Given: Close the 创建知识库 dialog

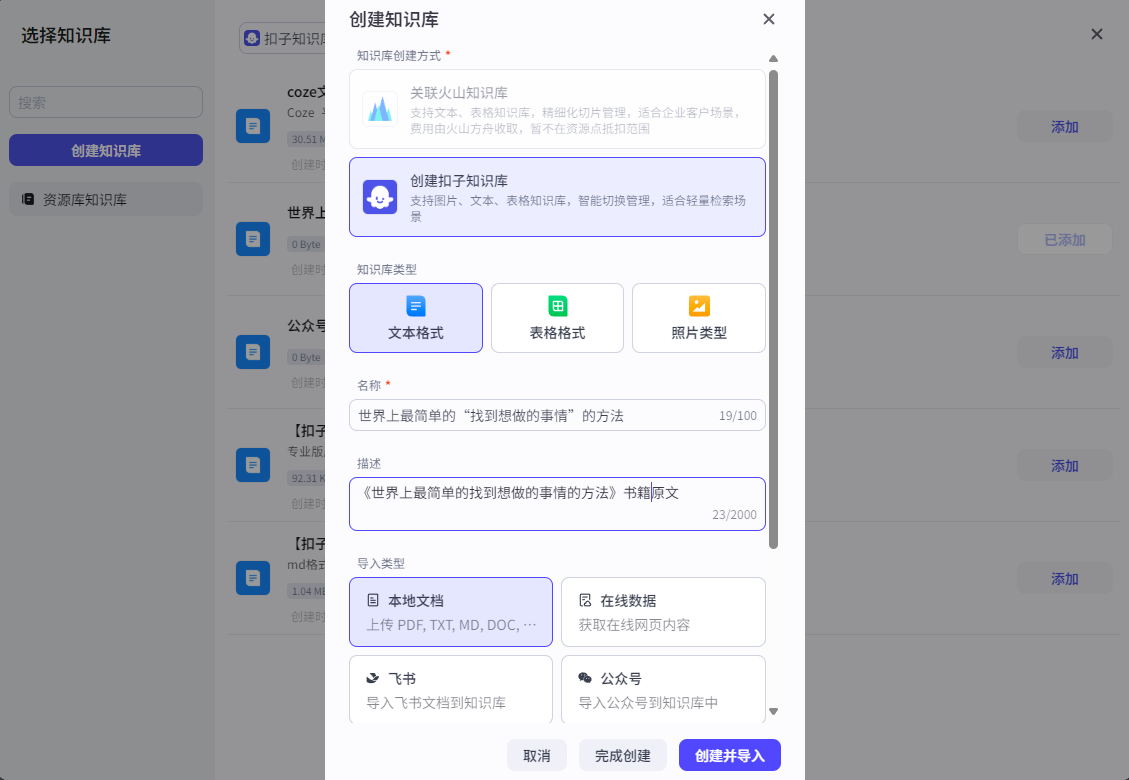Looking at the screenshot, I should point(768,19).
